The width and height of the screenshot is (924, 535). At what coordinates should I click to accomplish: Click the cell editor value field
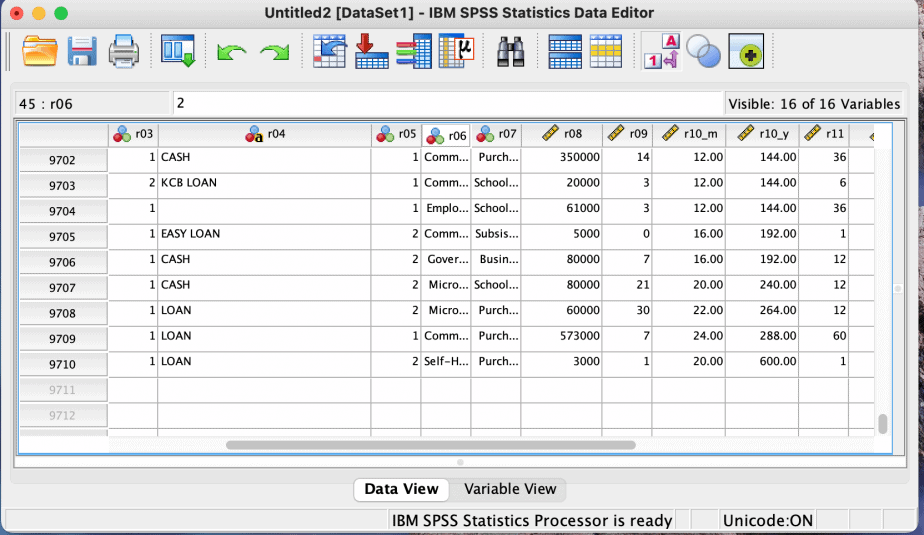click(x=447, y=103)
